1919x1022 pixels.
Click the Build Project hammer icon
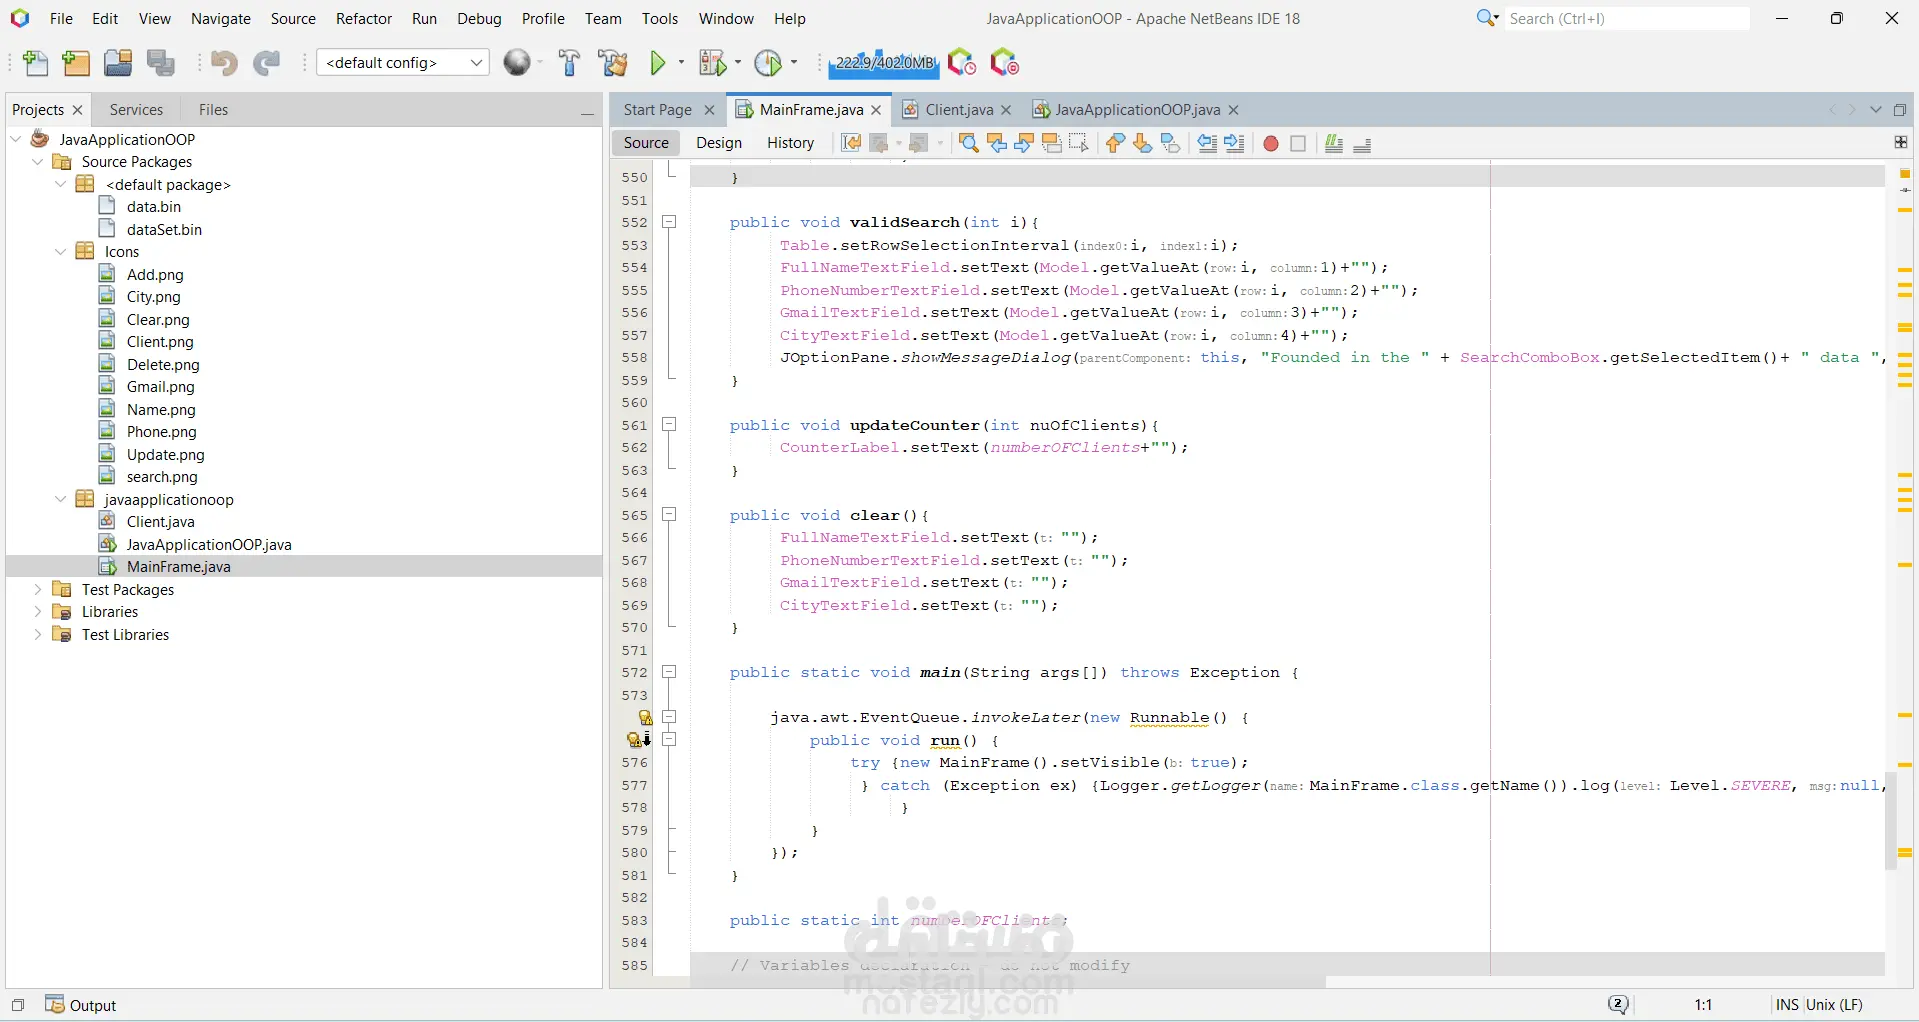pos(569,63)
